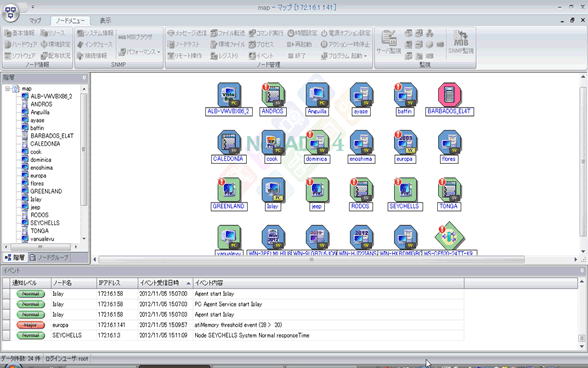The width and height of the screenshot is (588, 368).
Task: Collapse the map root node in the tree
Action: pos(8,89)
